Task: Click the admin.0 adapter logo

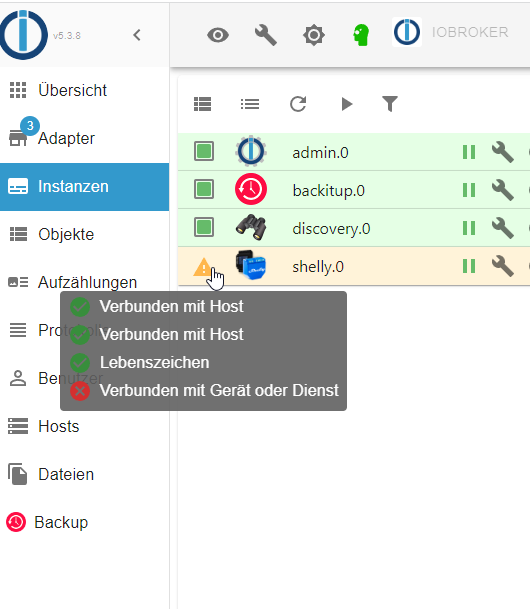Action: click(x=251, y=151)
